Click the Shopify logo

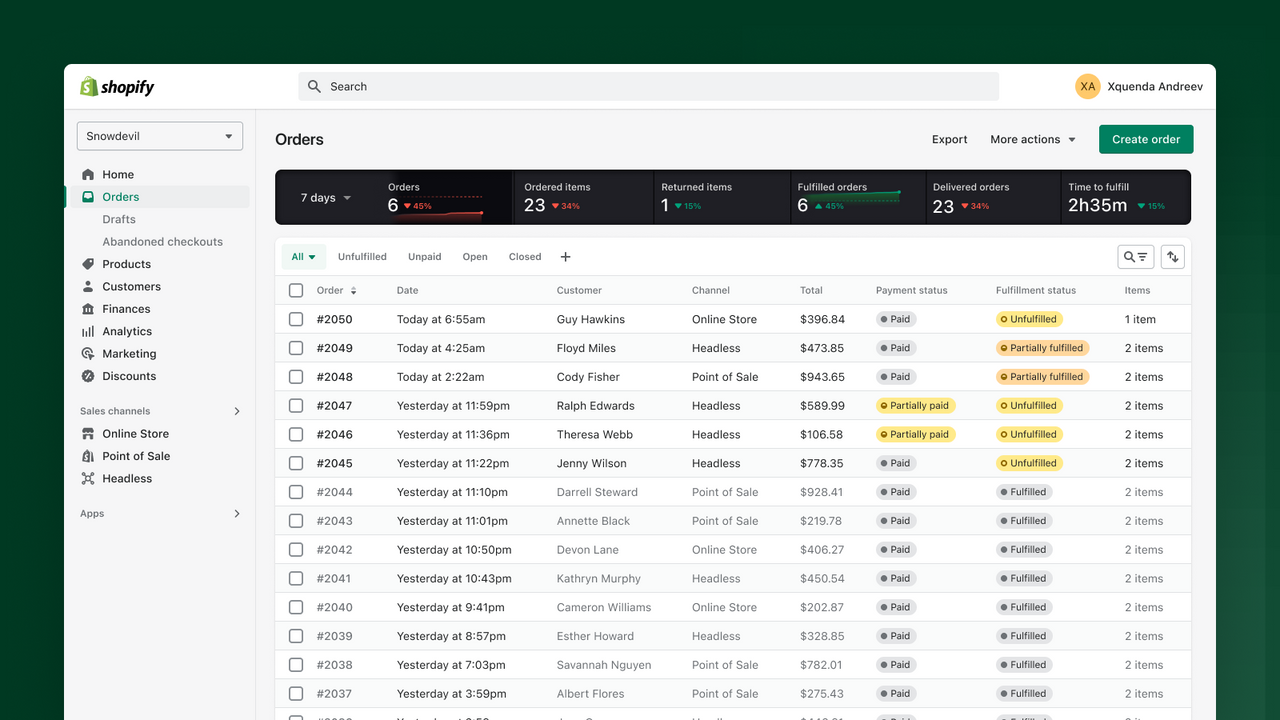(117, 87)
